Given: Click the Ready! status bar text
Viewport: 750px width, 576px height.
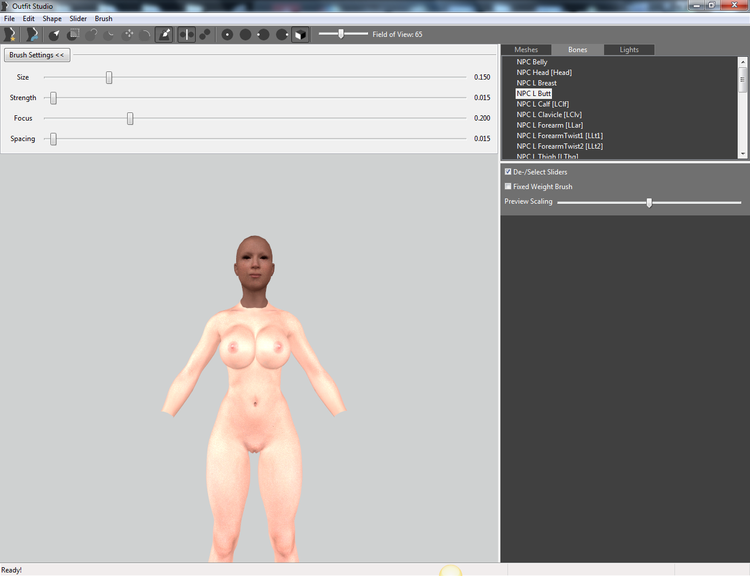Looking at the screenshot, I should pos(11,570).
